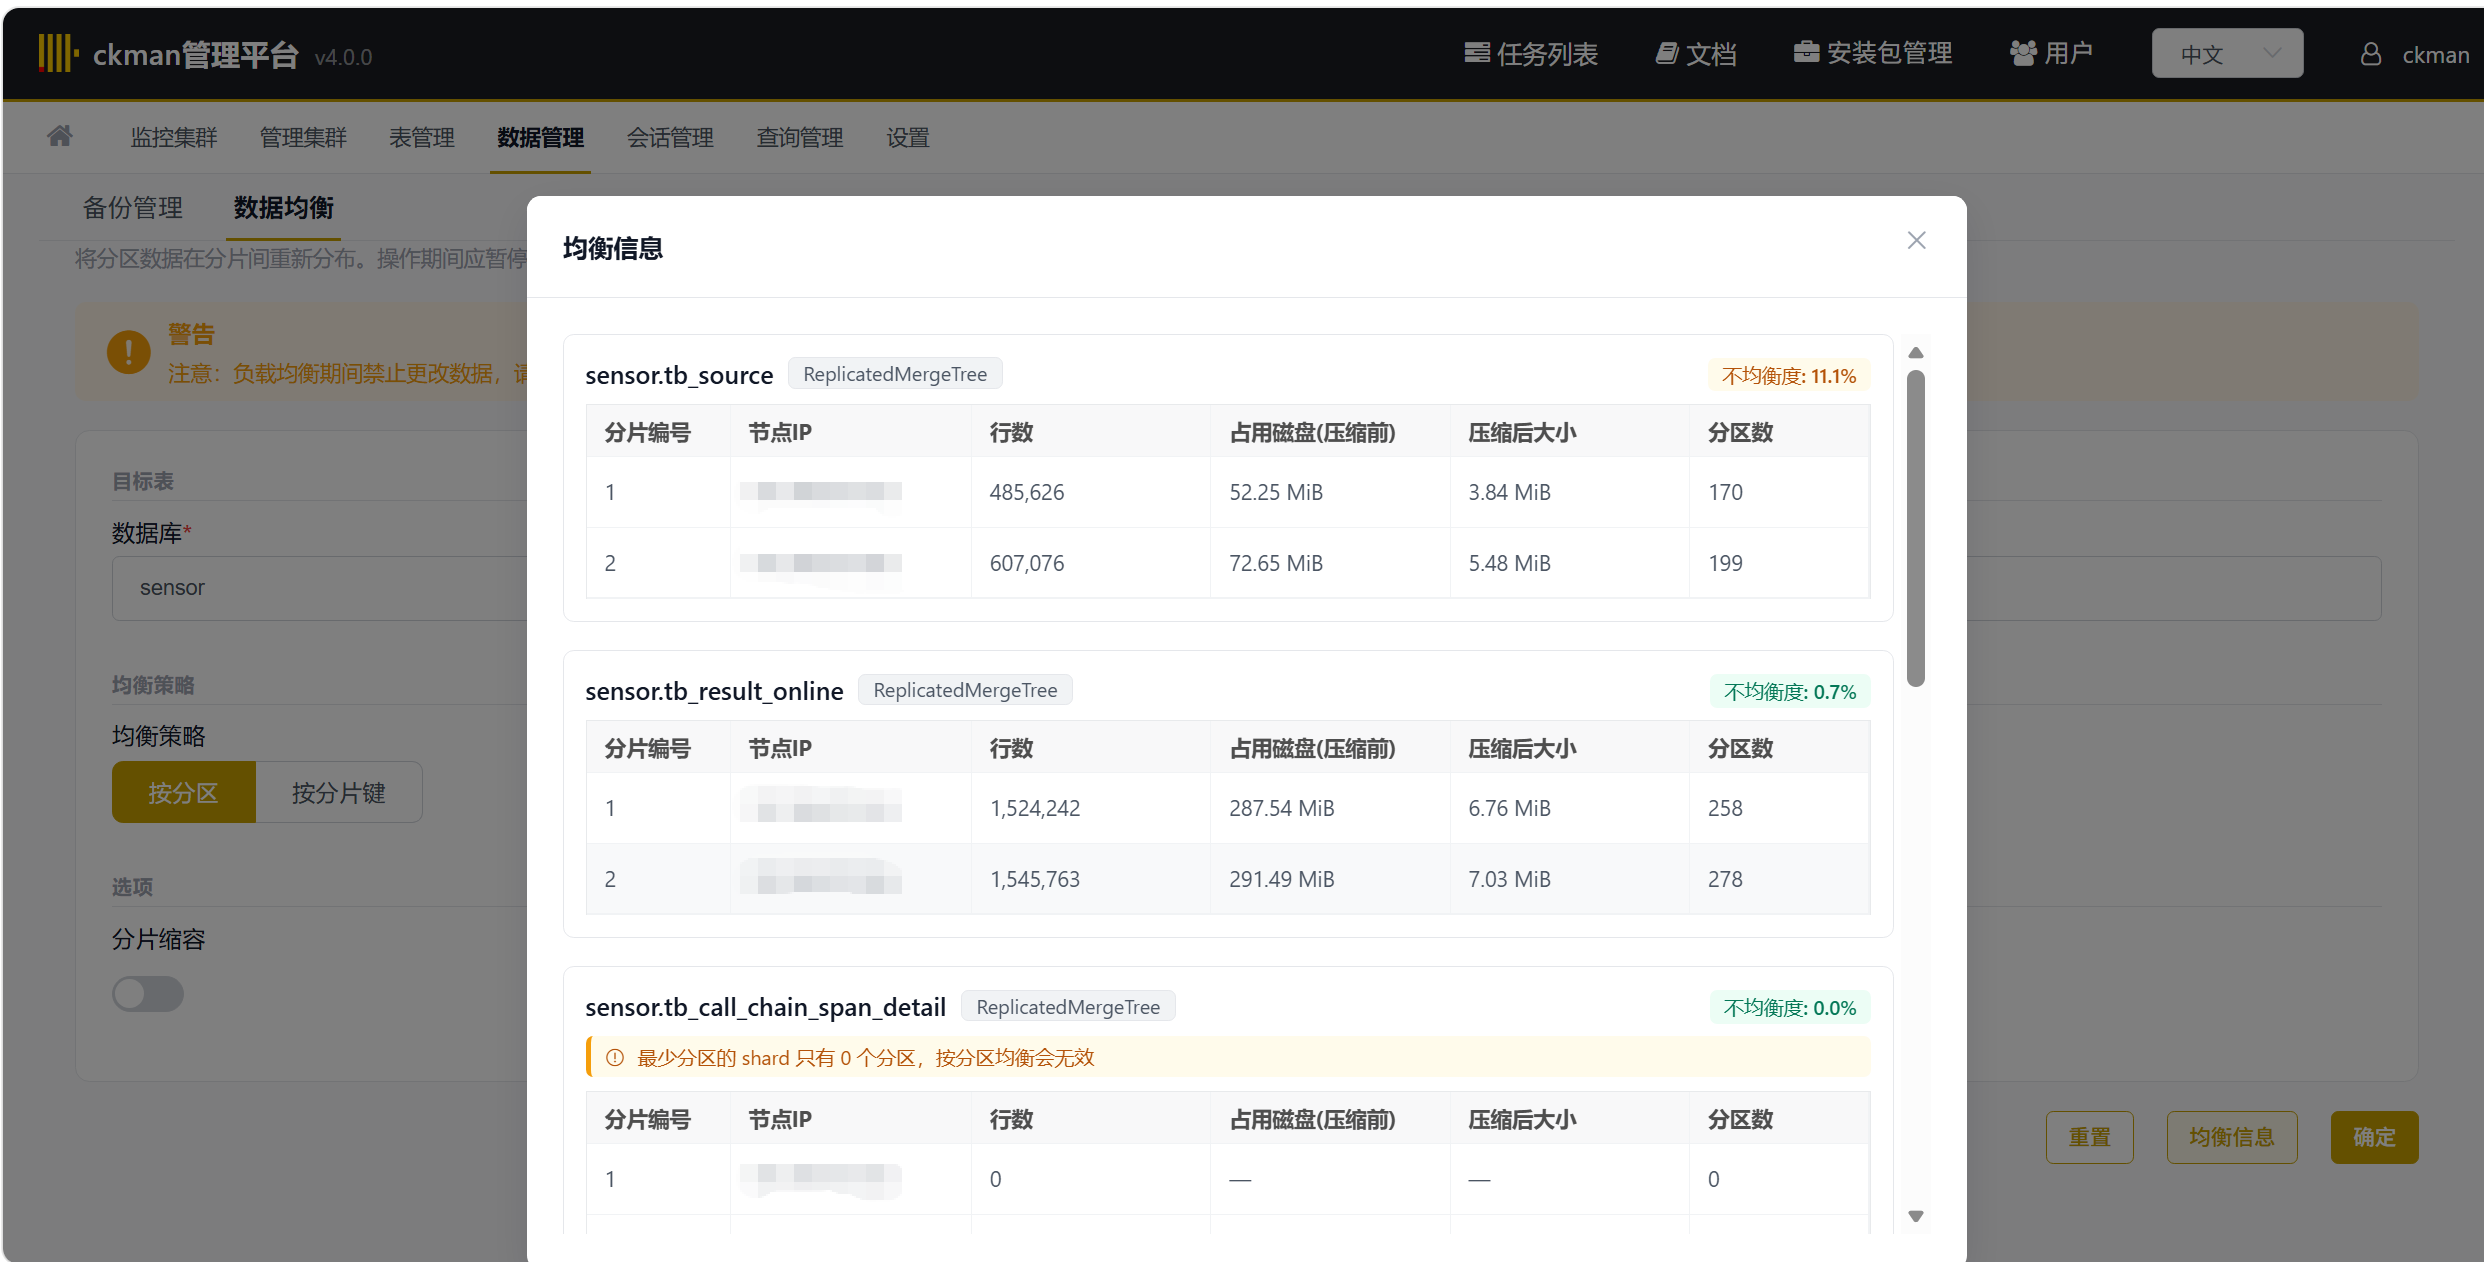
Task: Open 设置 menu
Action: (908, 137)
